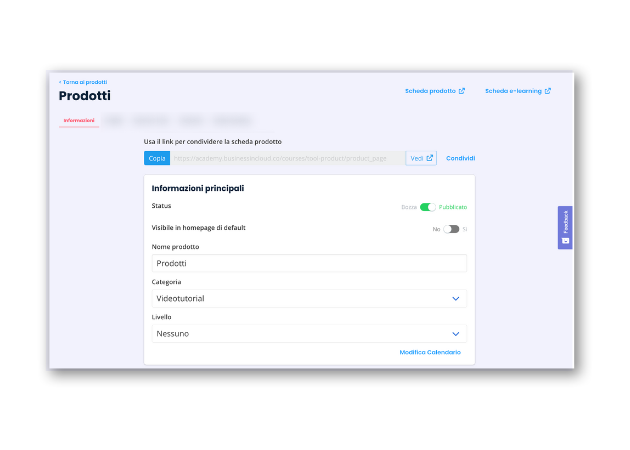Click the product page URL field
This screenshot has width=630, height=450.
[286, 158]
